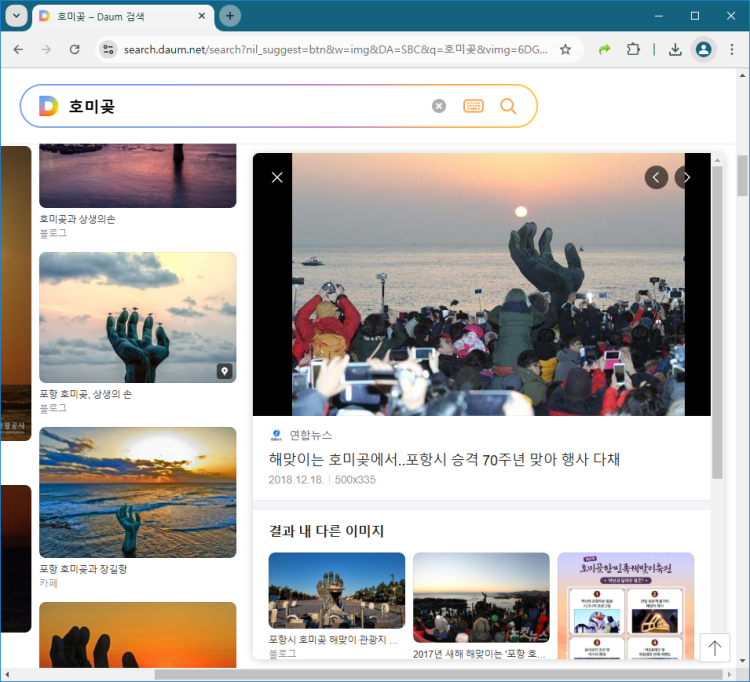Click the horizontal scrollbar right arrow
This screenshot has width=750, height=682.
coord(730,674)
